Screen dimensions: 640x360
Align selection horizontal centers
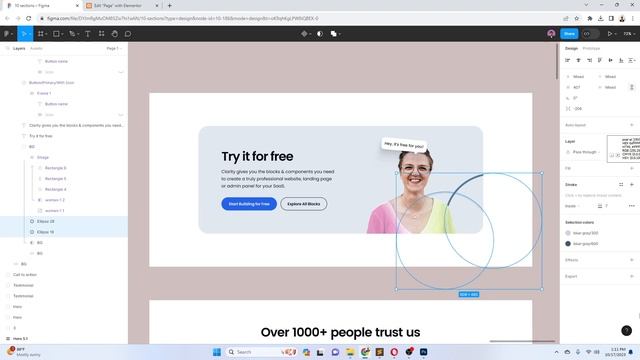tap(578, 60)
